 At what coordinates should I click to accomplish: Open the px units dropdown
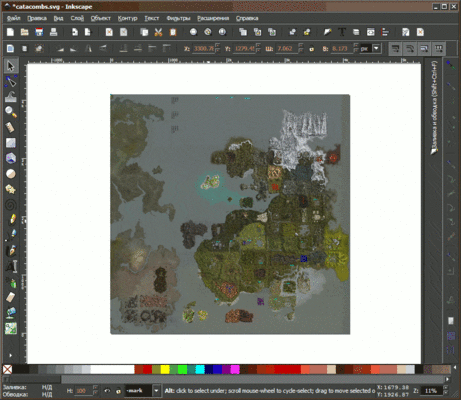[376, 48]
